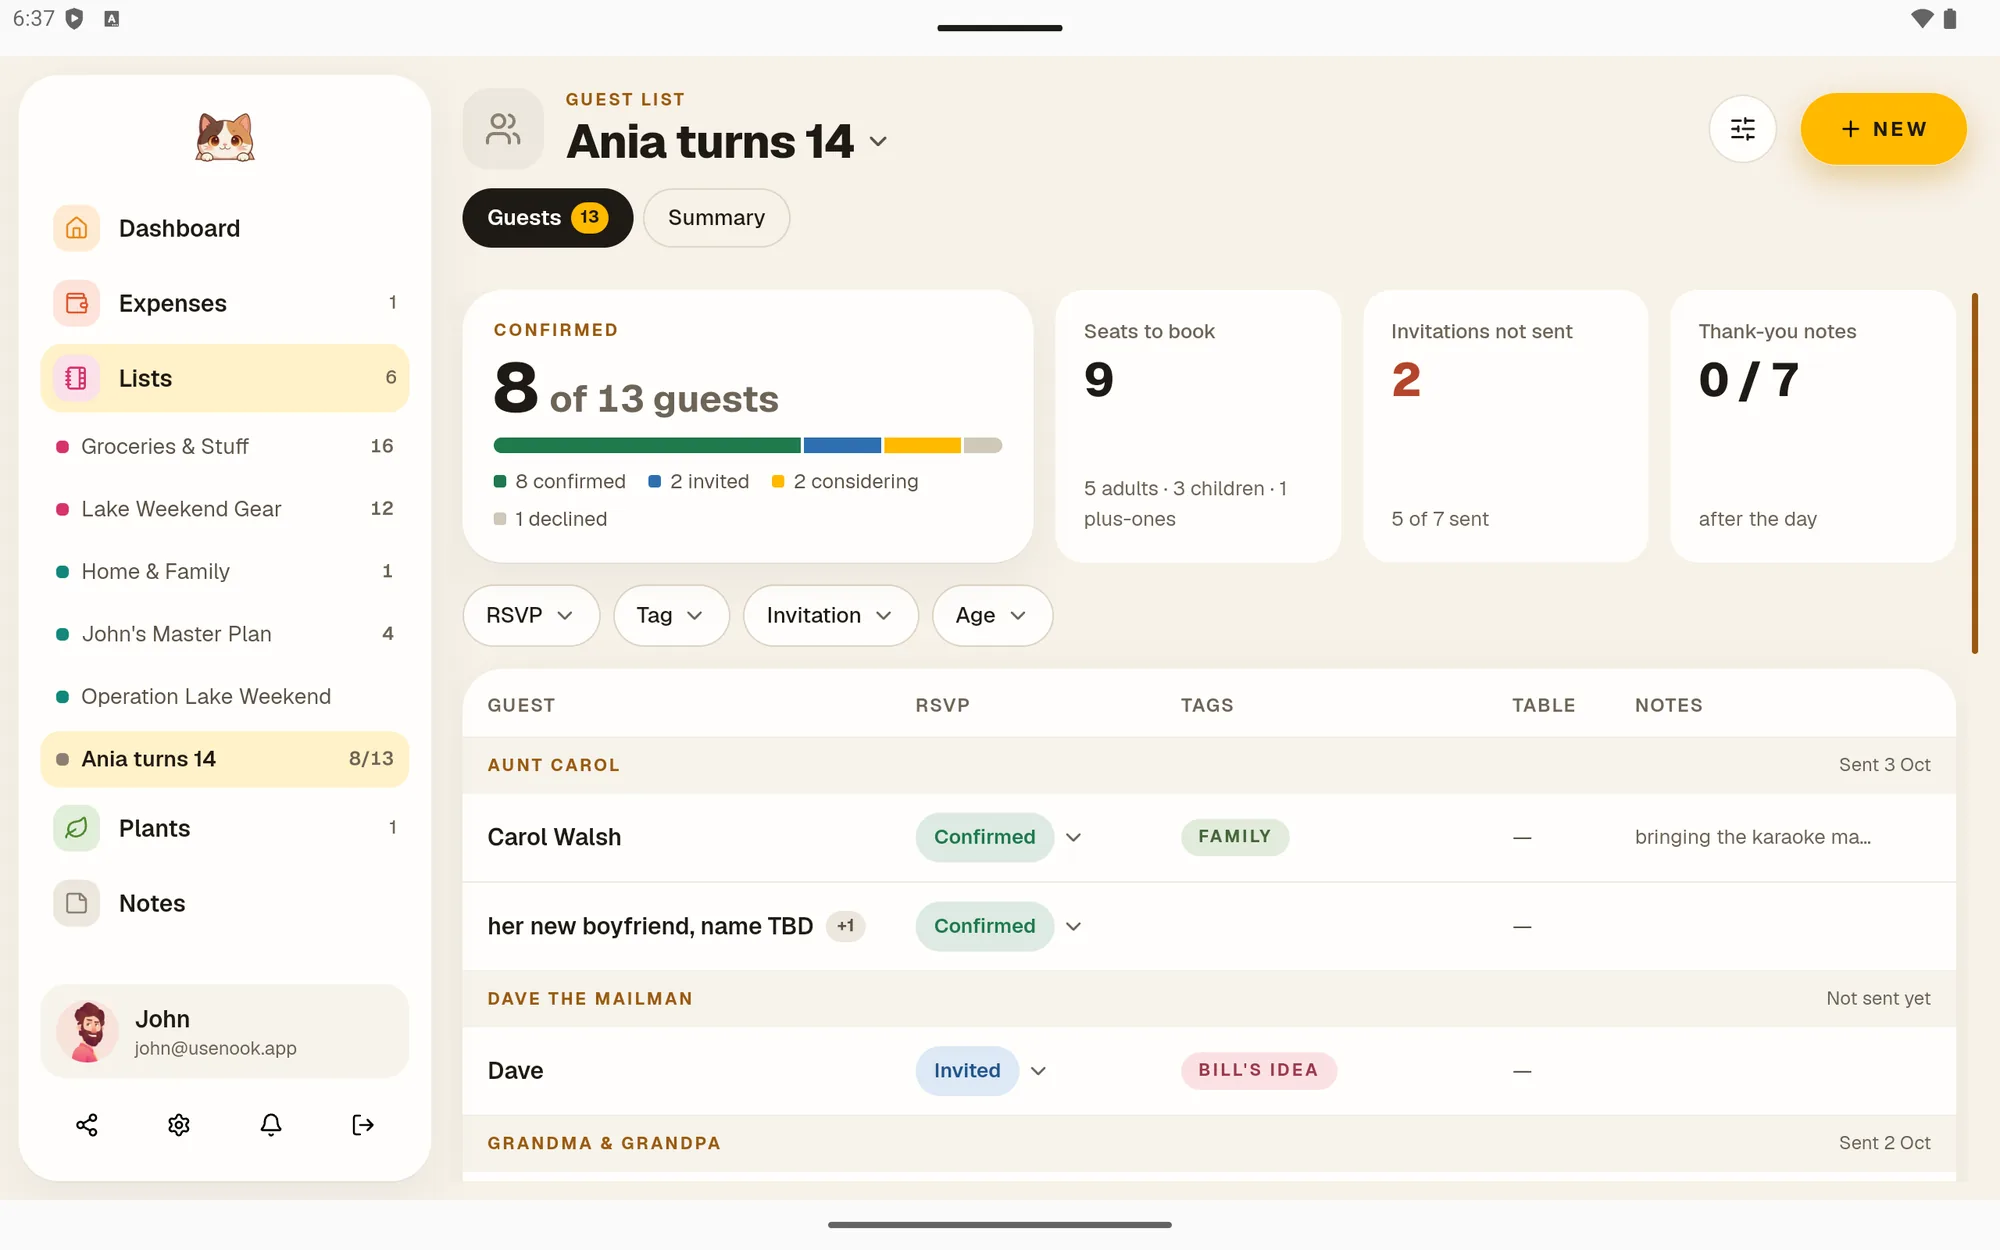Click the FAMILY tag
Image resolution: width=2000 pixels, height=1250 pixels.
(x=1234, y=836)
